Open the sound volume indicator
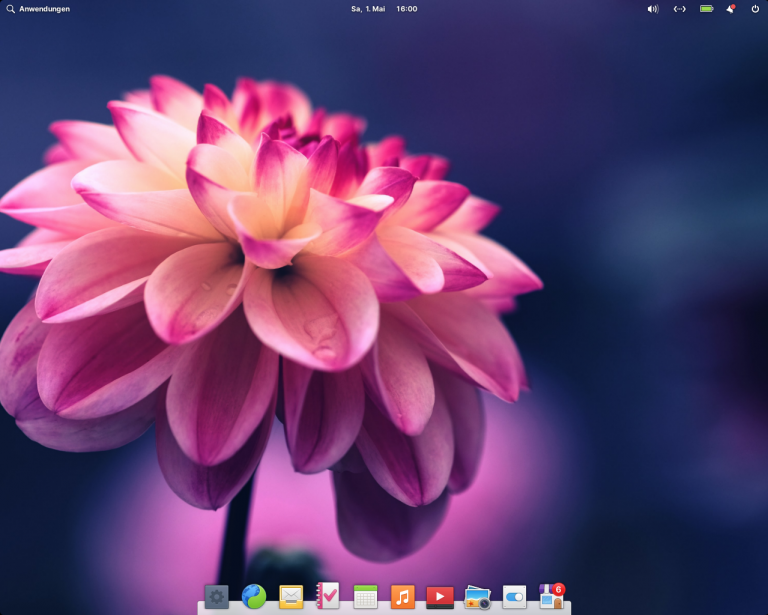 click(653, 9)
